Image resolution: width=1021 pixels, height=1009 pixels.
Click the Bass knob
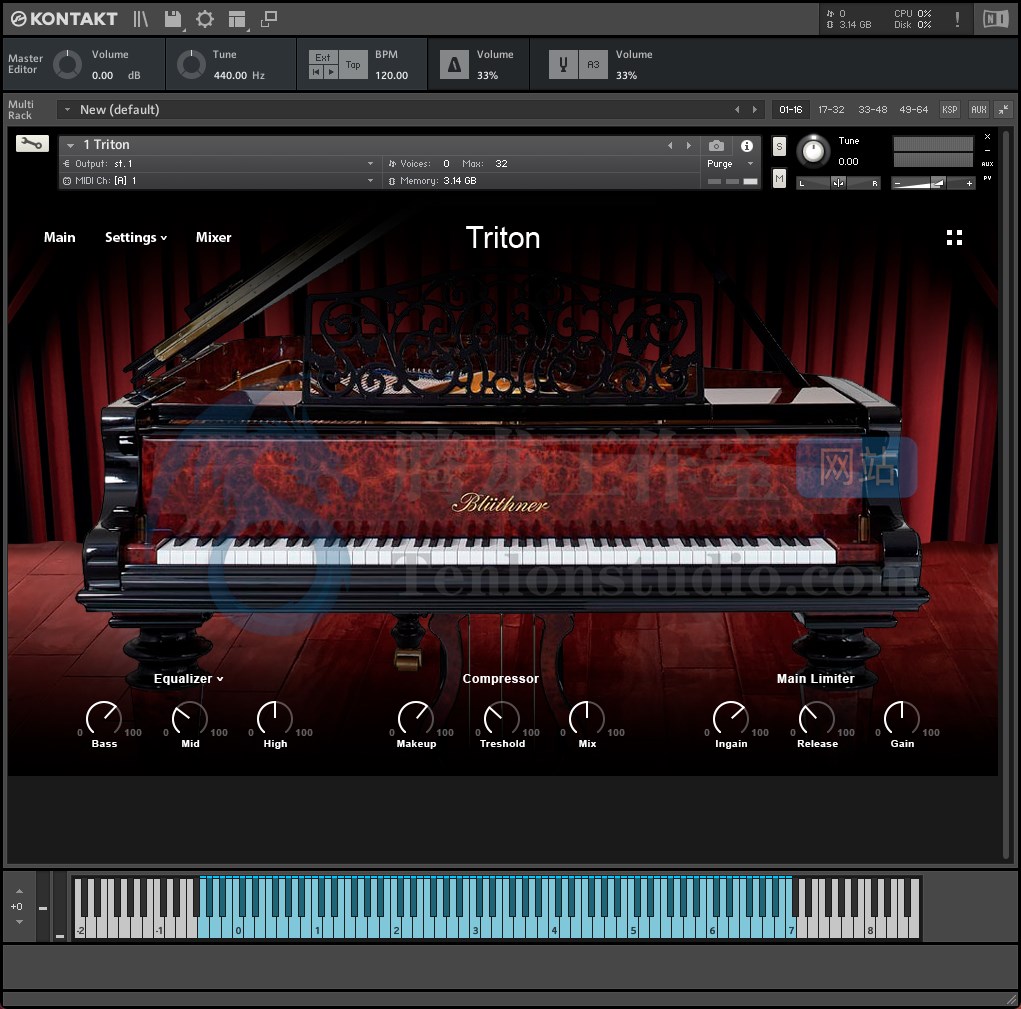[x=104, y=719]
